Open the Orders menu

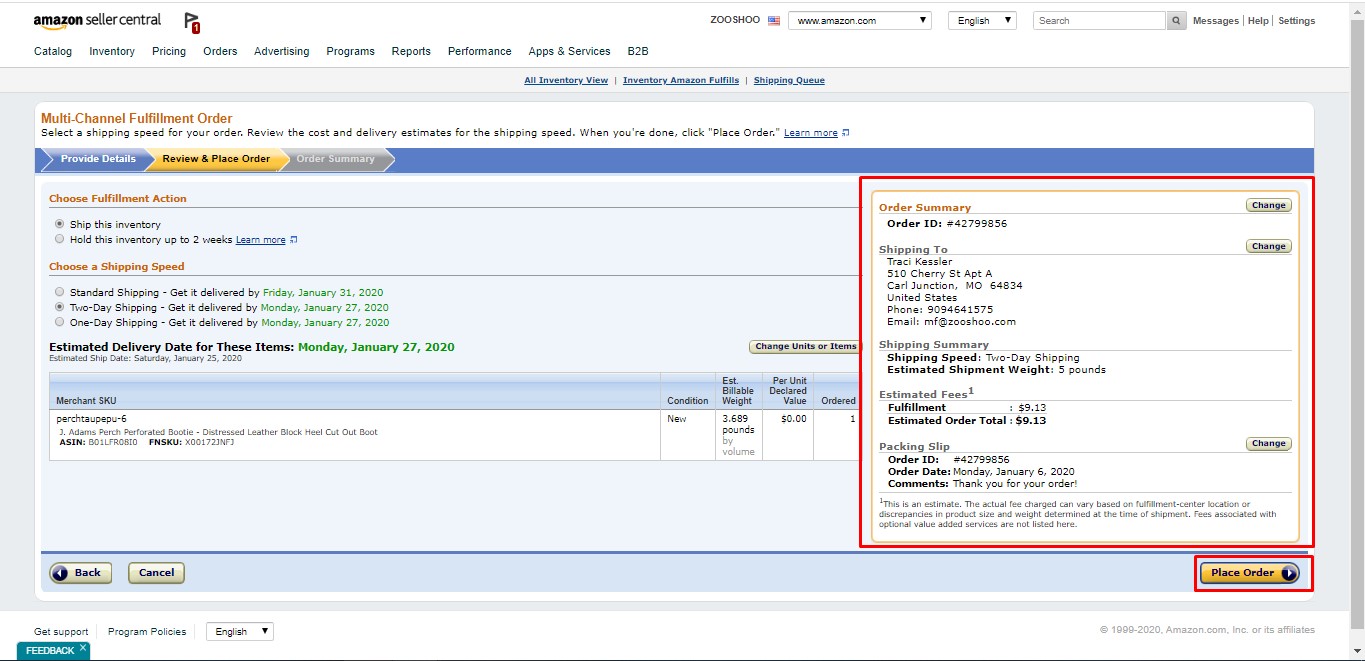click(220, 51)
